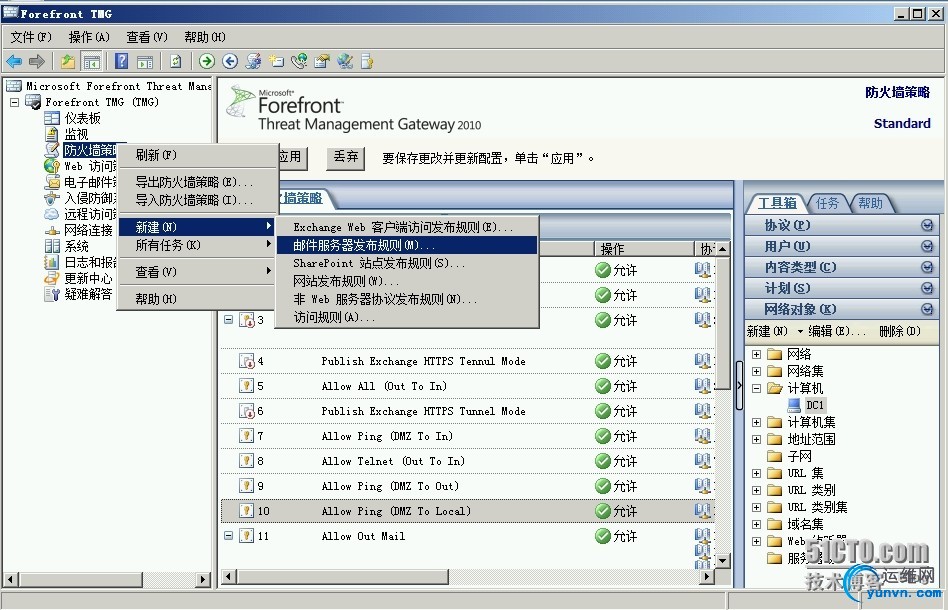Open the 新建(N) dropdown in toolbox

click(774, 331)
